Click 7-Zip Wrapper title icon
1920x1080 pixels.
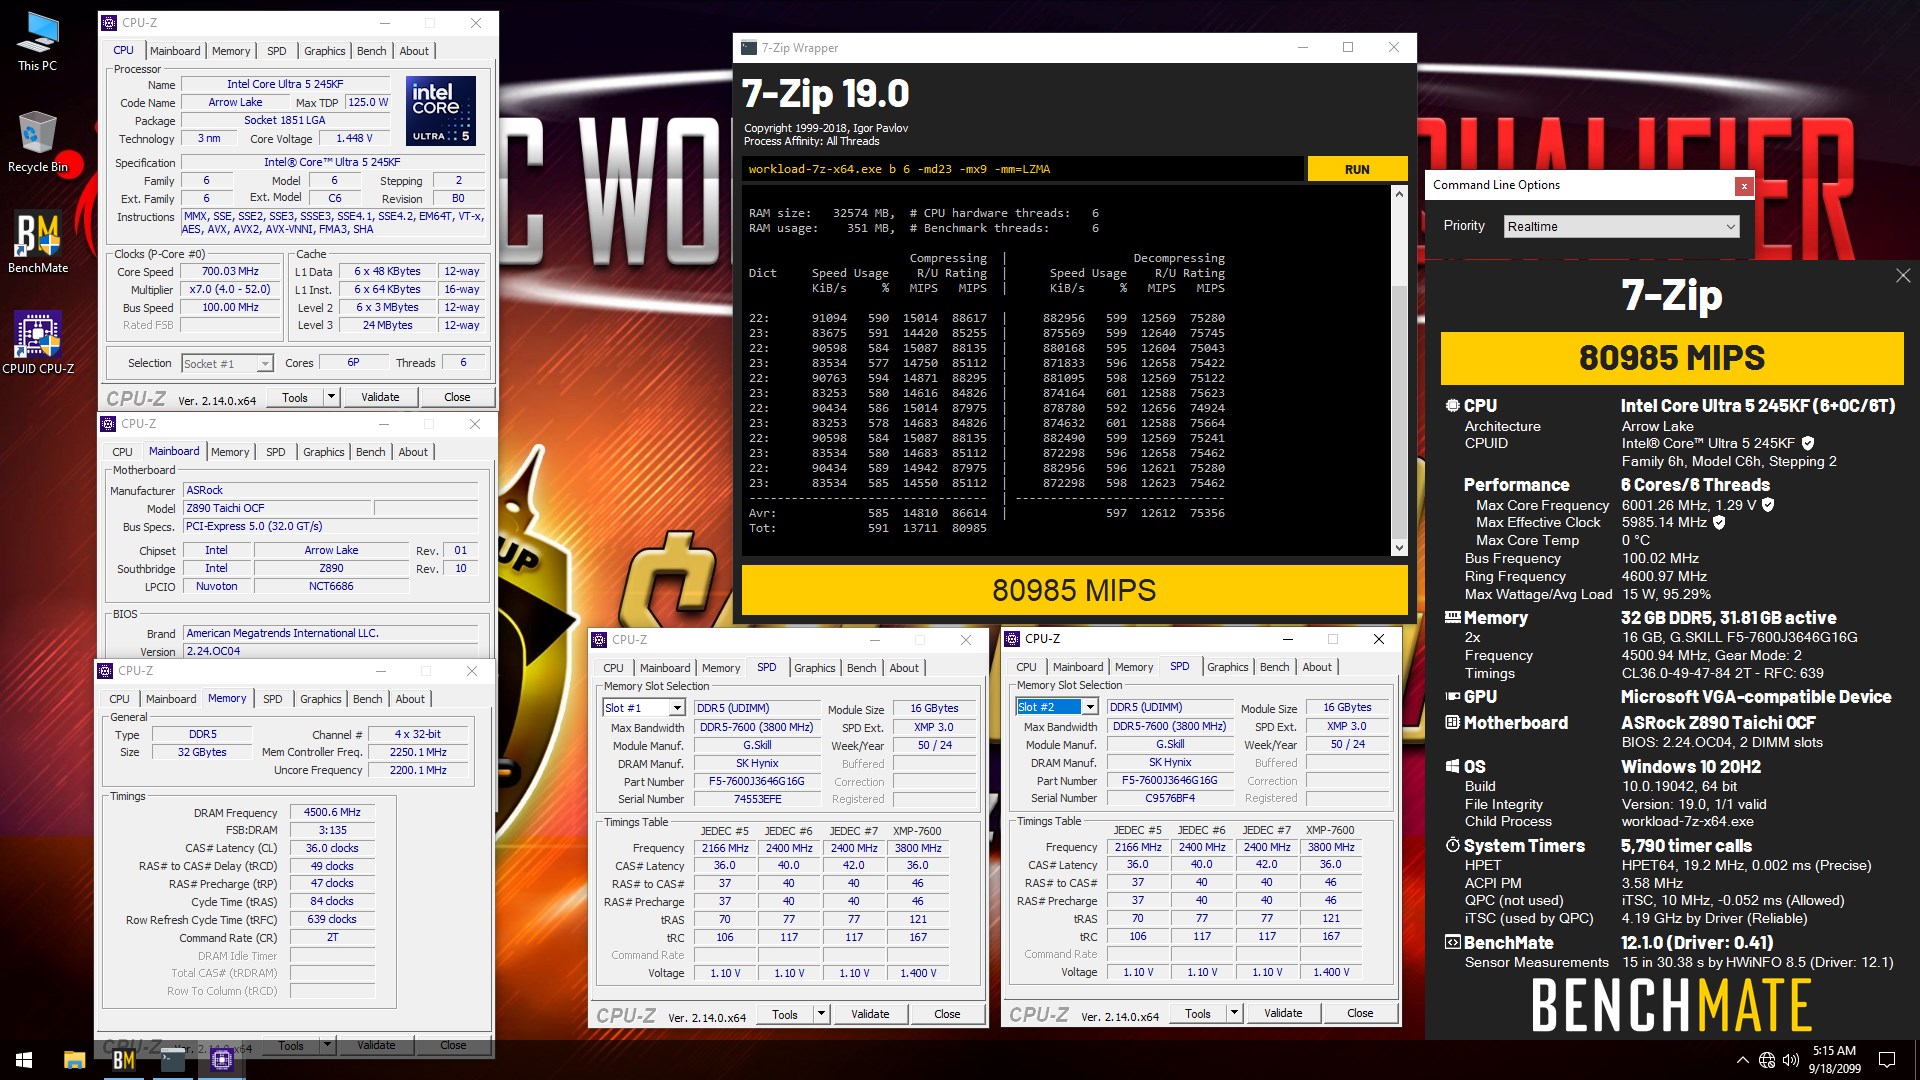[749, 47]
